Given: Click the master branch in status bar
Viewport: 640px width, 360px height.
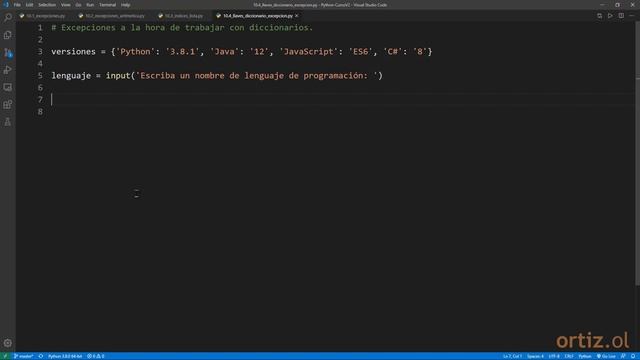Looking at the screenshot, I should 23,356.
